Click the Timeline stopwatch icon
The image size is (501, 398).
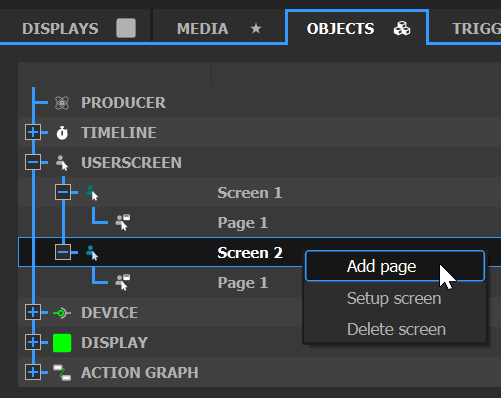click(62, 133)
